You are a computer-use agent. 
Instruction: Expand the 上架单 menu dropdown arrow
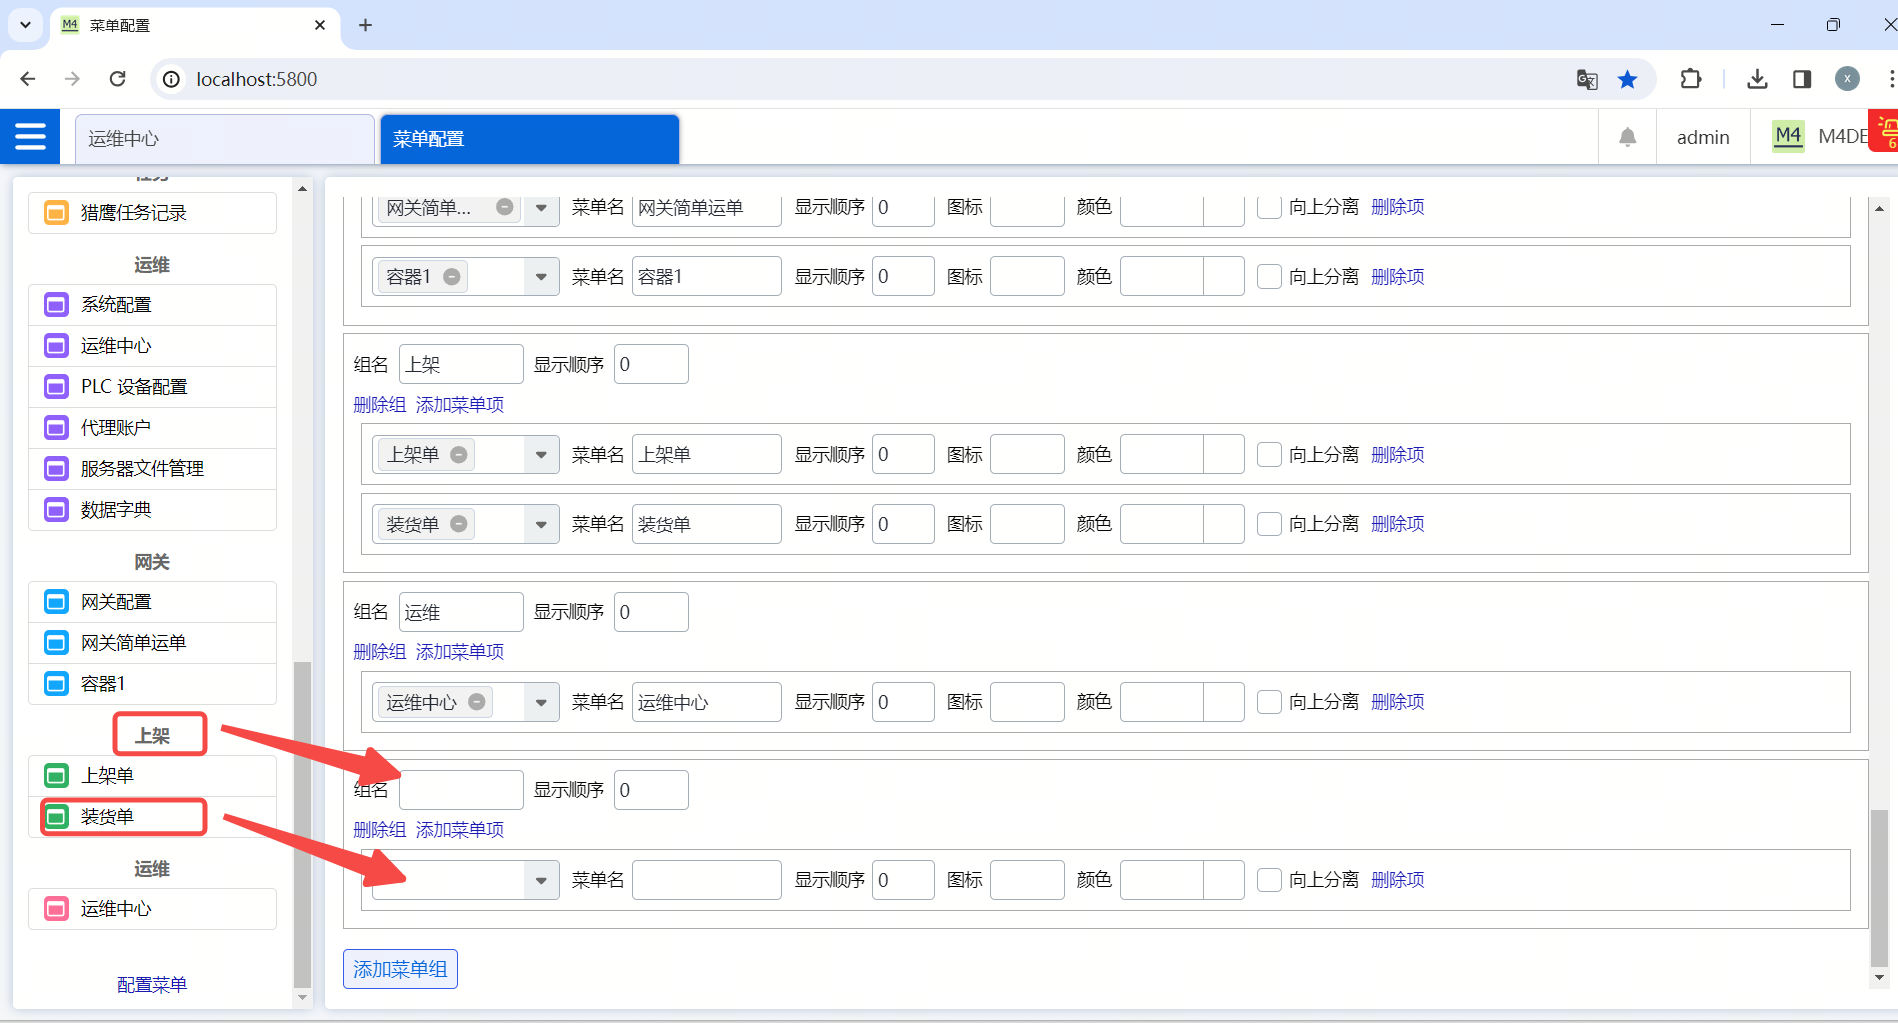coord(541,455)
